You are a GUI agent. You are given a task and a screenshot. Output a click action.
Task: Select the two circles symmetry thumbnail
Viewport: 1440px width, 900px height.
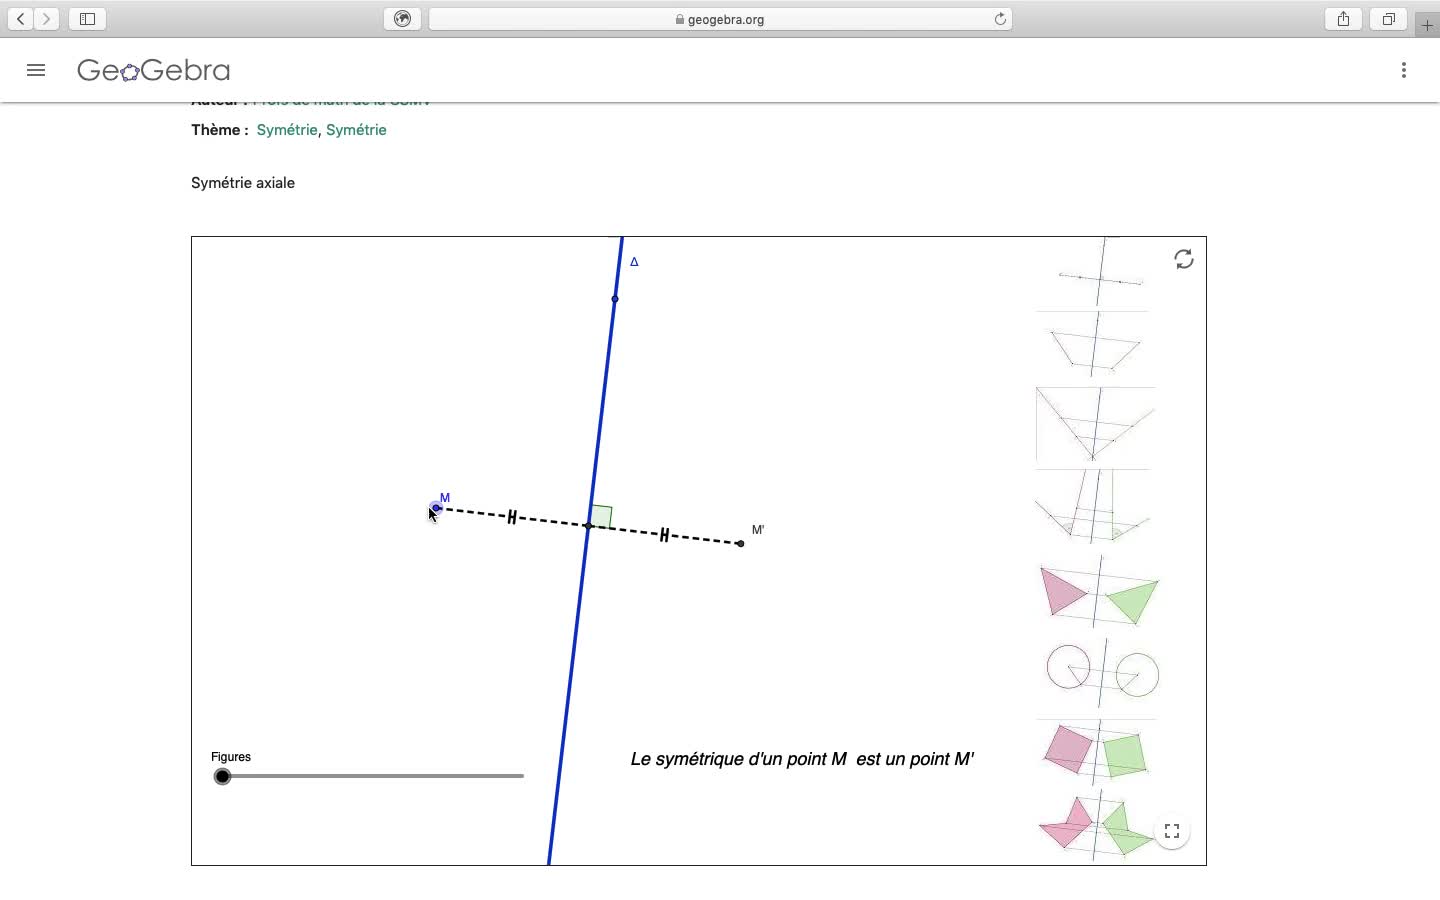point(1102,672)
